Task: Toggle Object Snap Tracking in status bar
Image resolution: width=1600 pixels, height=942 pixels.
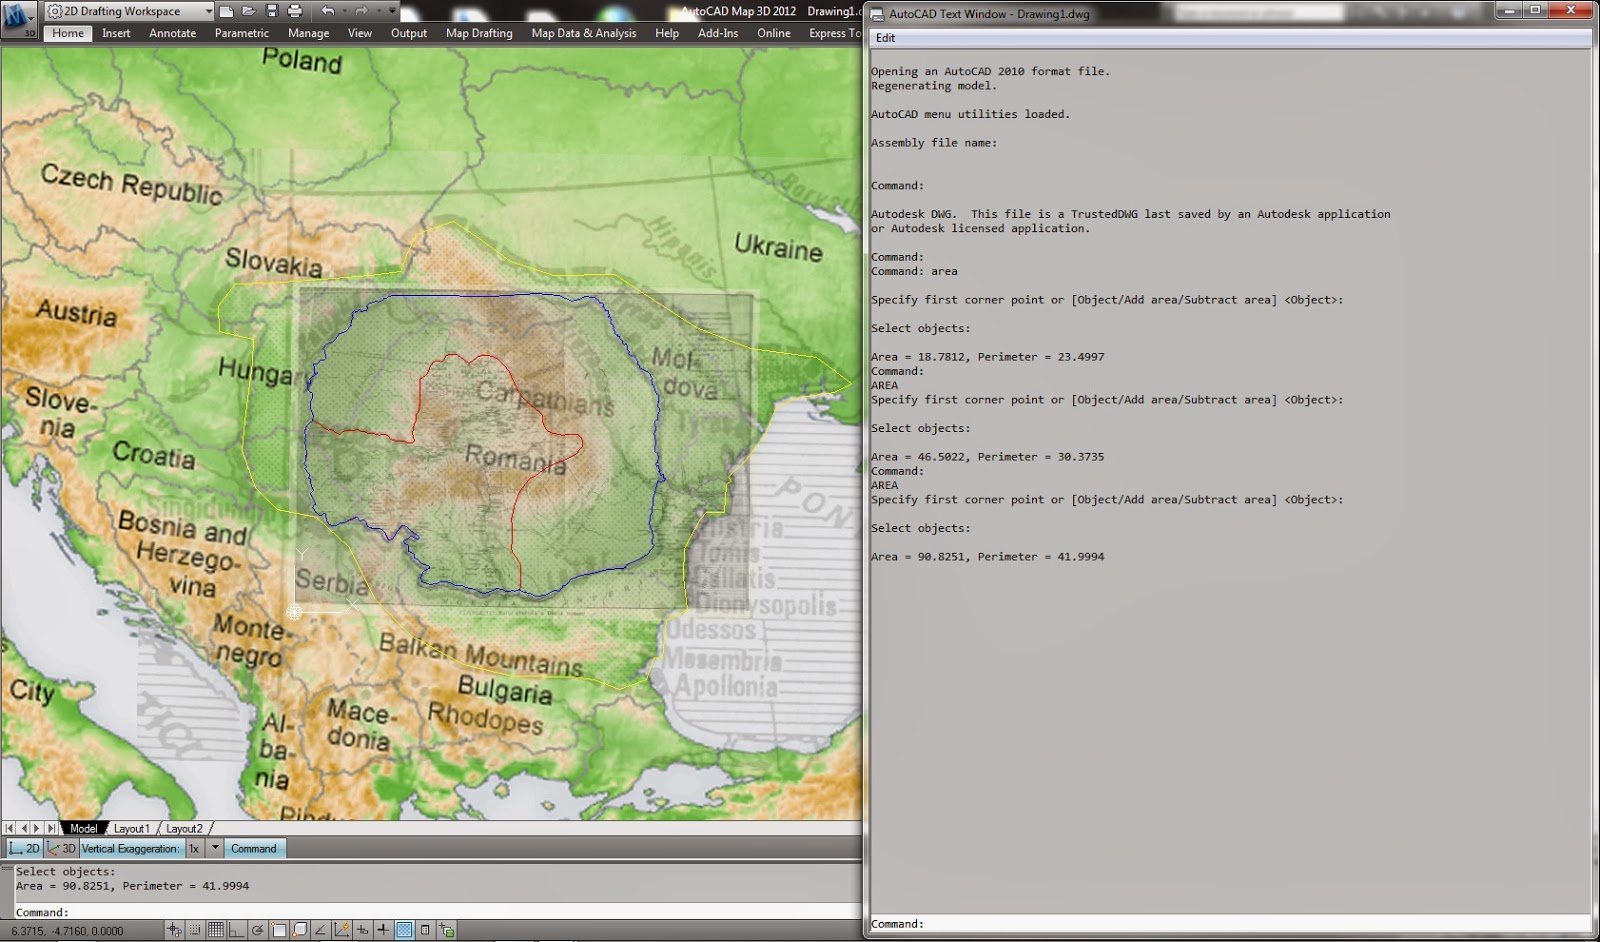Action: point(321,930)
